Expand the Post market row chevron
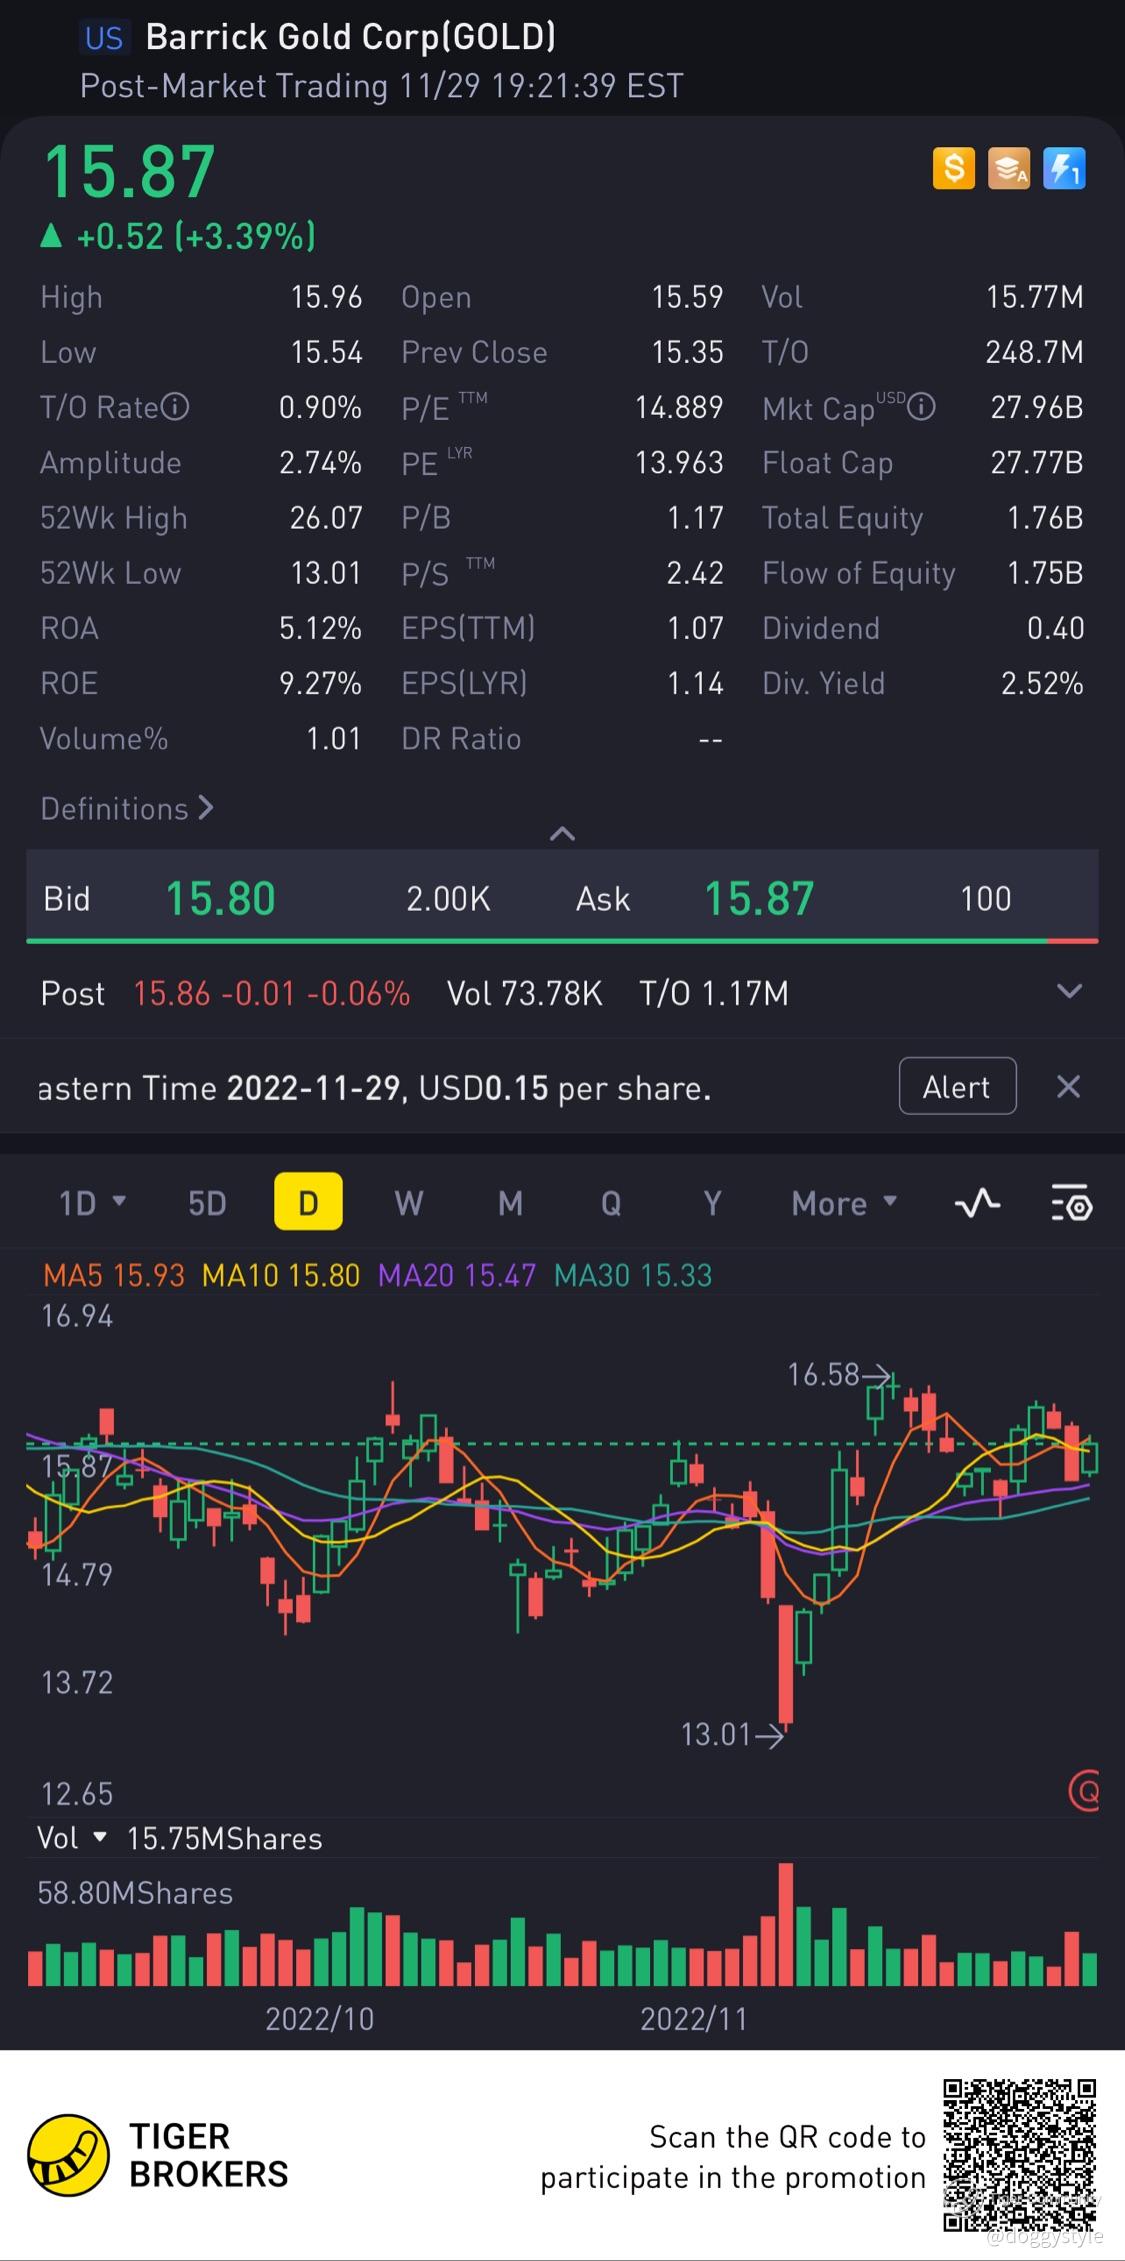 (x=1069, y=992)
